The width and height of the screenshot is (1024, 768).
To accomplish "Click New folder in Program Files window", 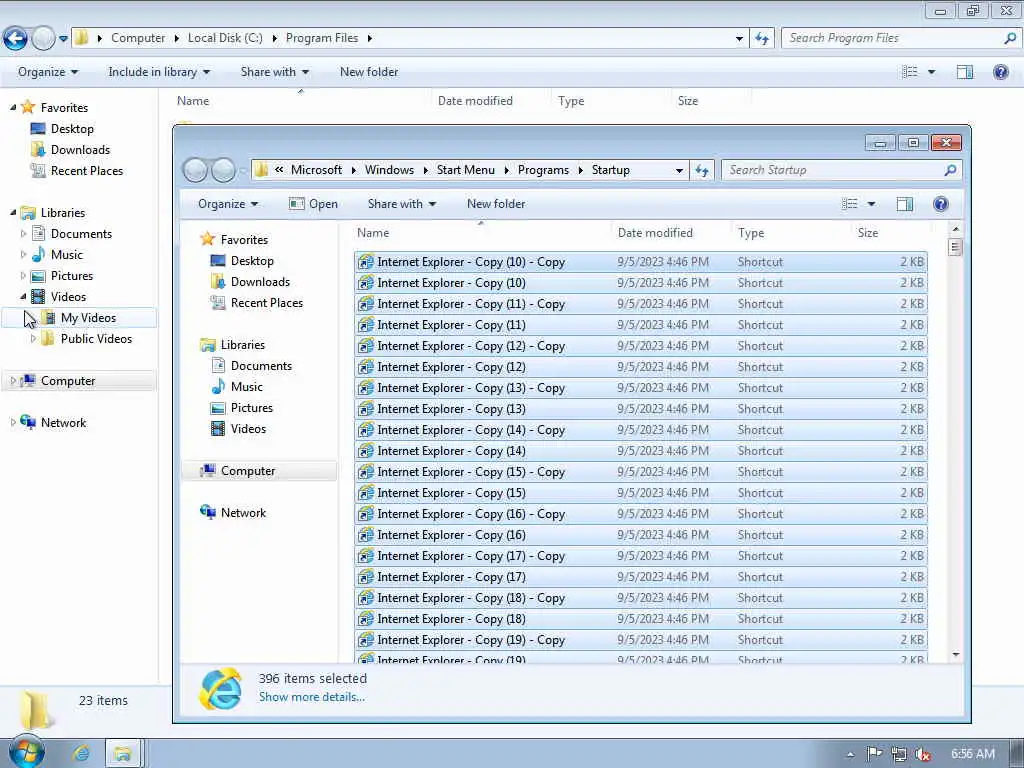I will (x=369, y=72).
